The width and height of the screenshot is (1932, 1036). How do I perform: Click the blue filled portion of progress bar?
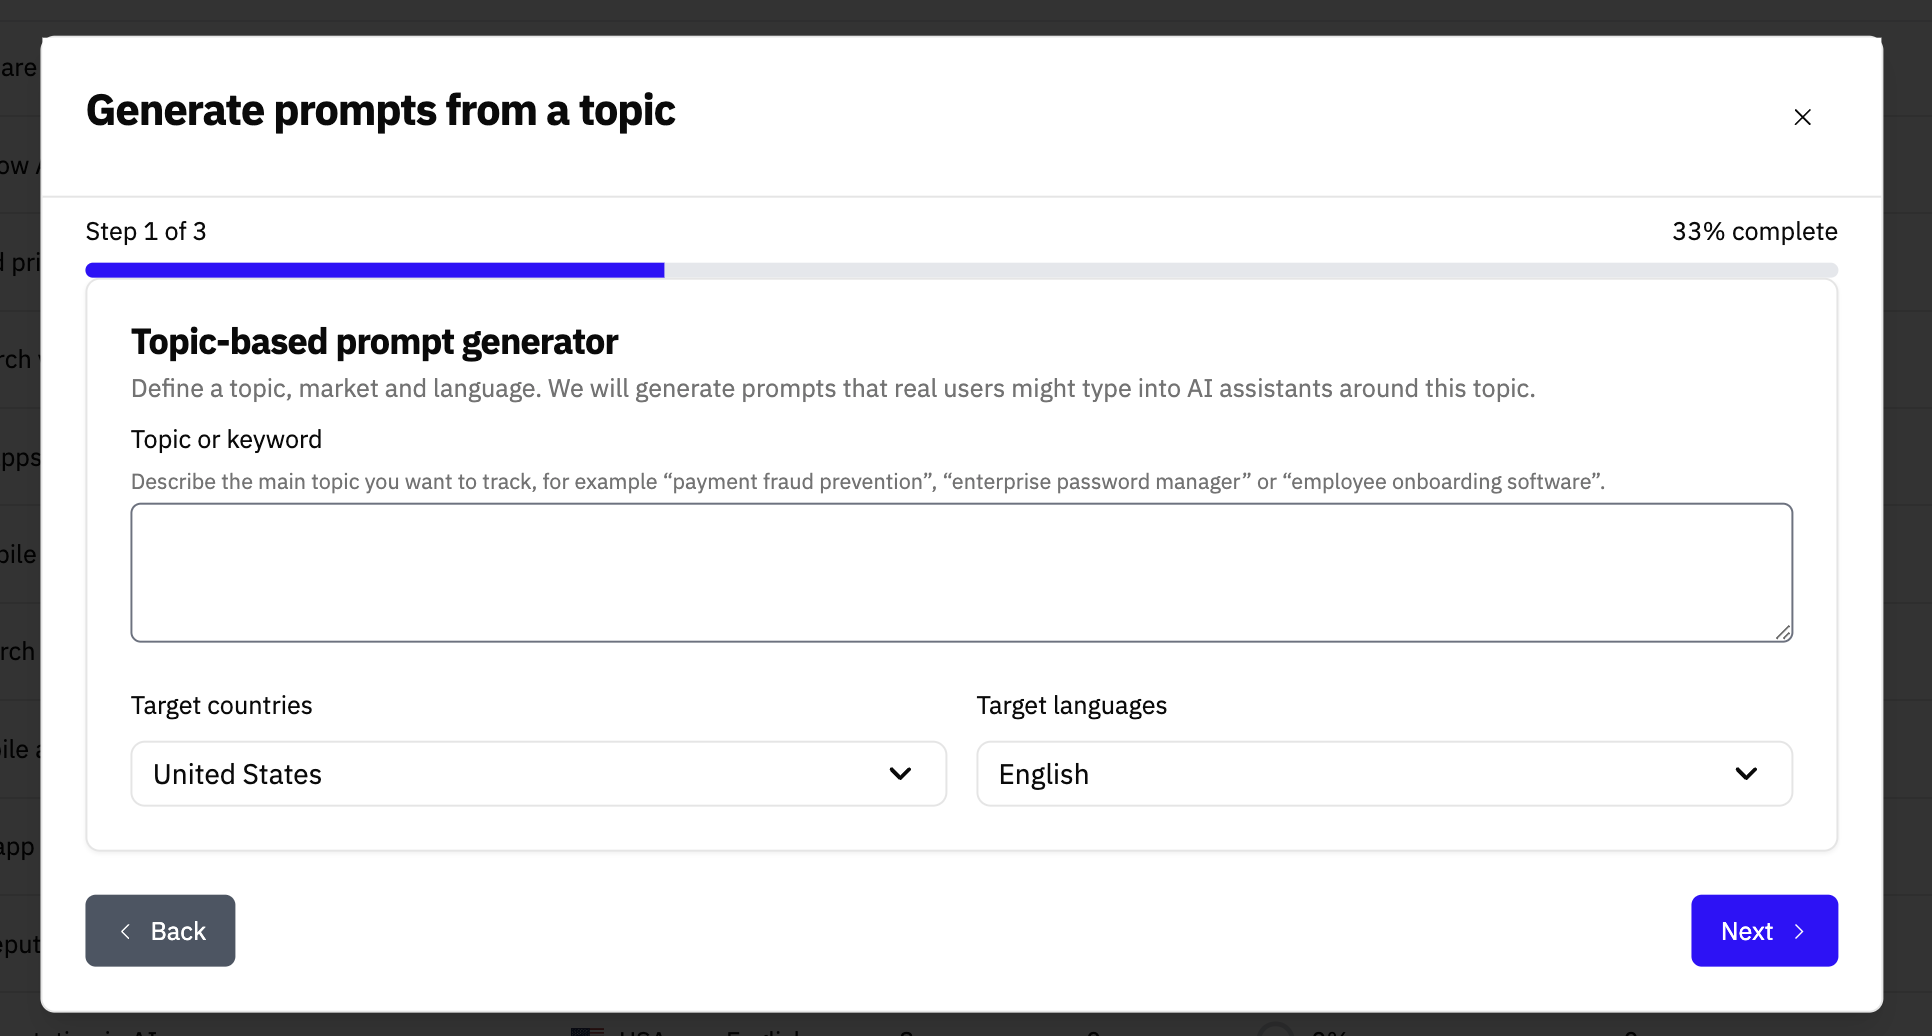coord(375,270)
